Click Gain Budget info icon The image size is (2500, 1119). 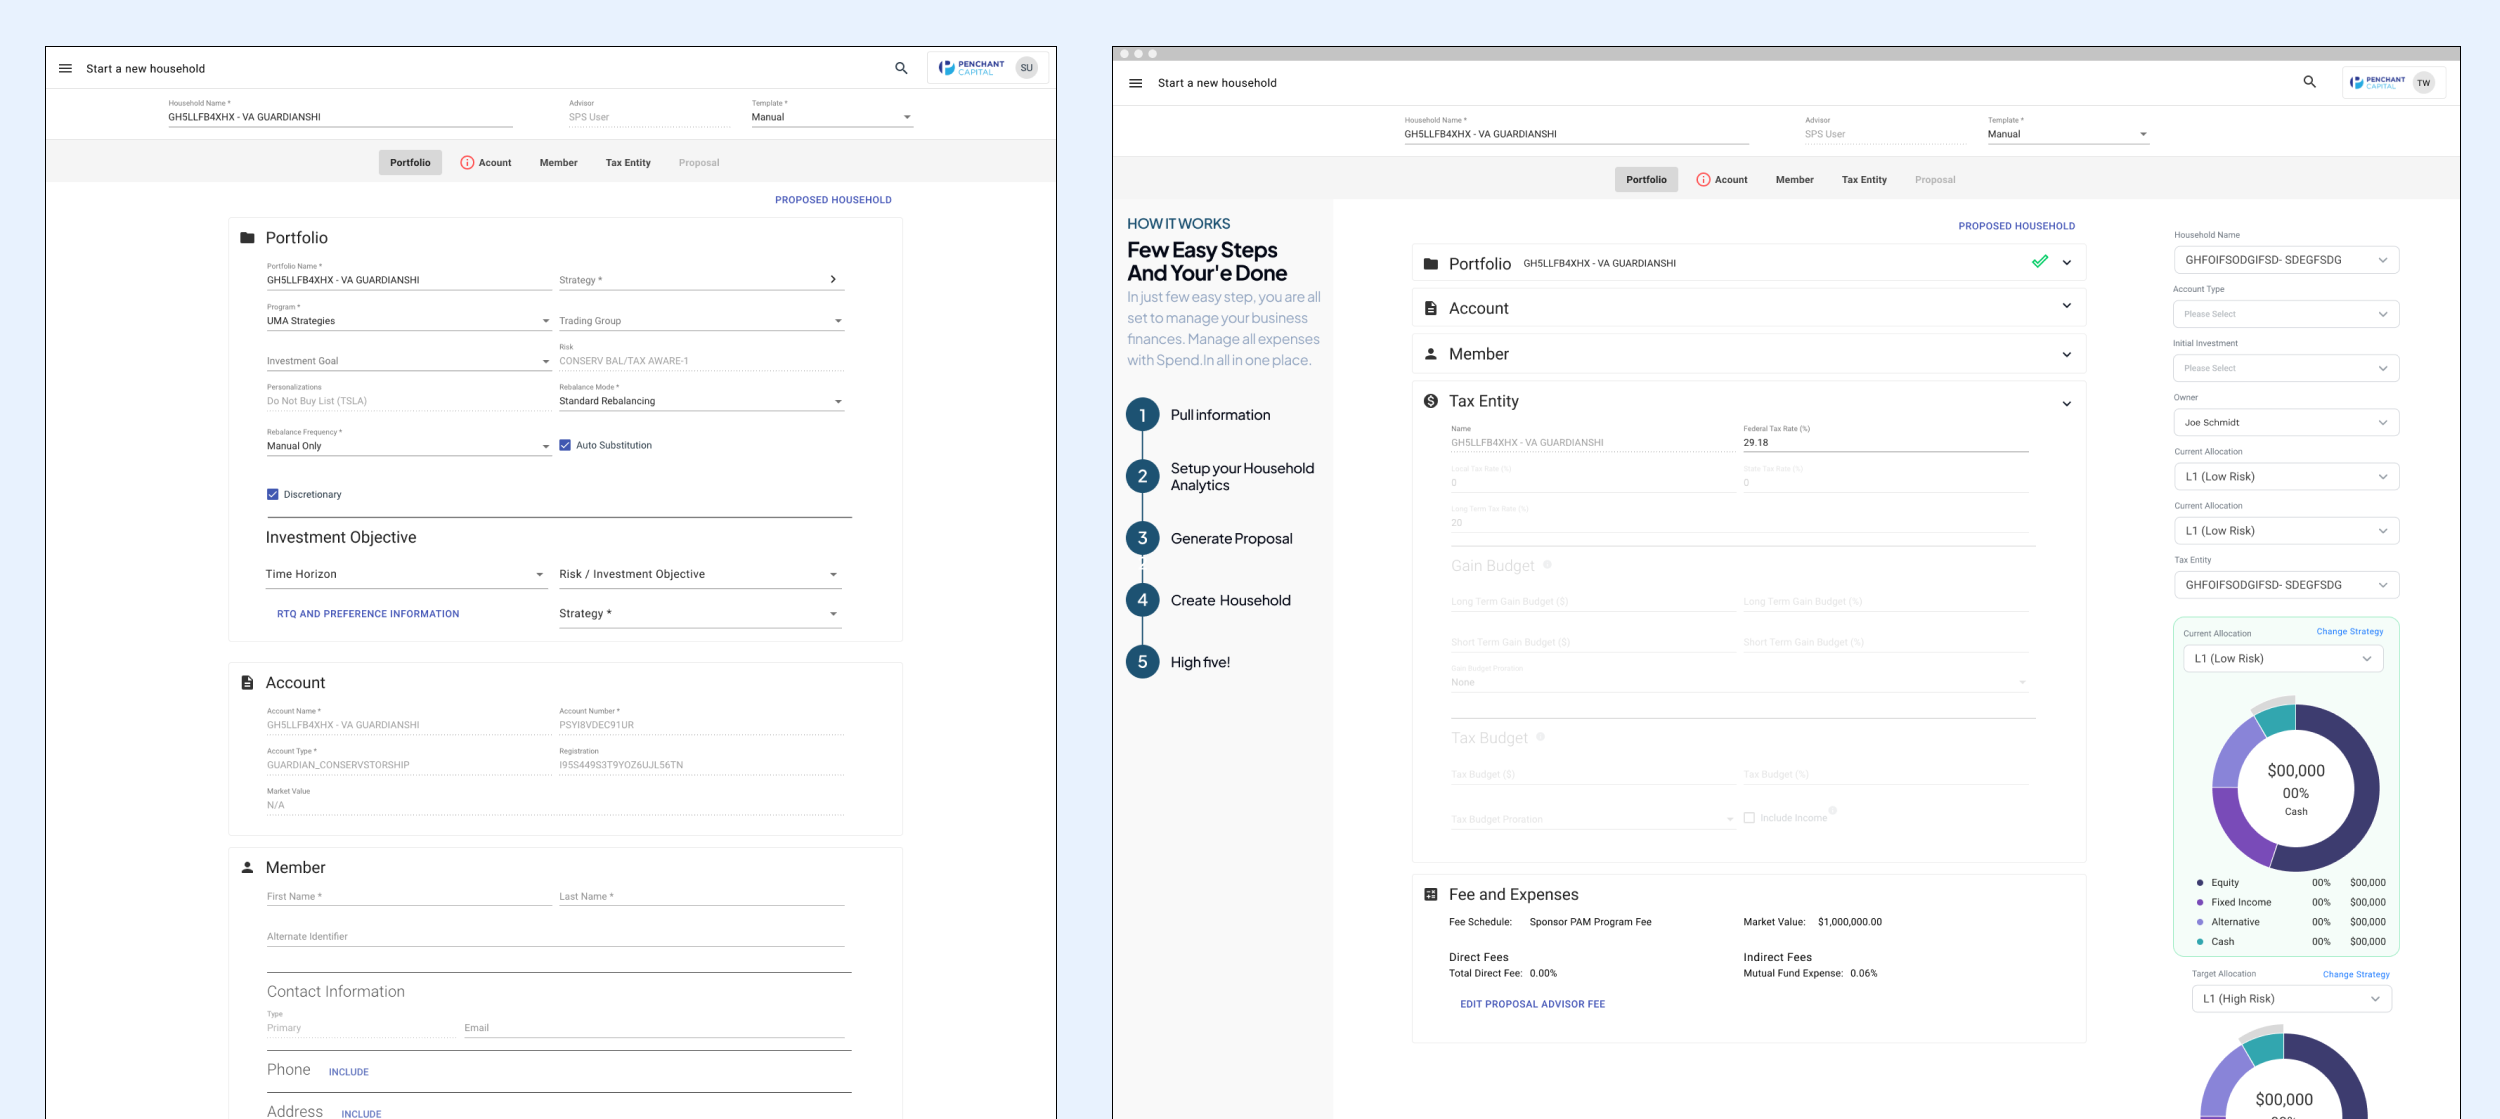tap(1547, 565)
